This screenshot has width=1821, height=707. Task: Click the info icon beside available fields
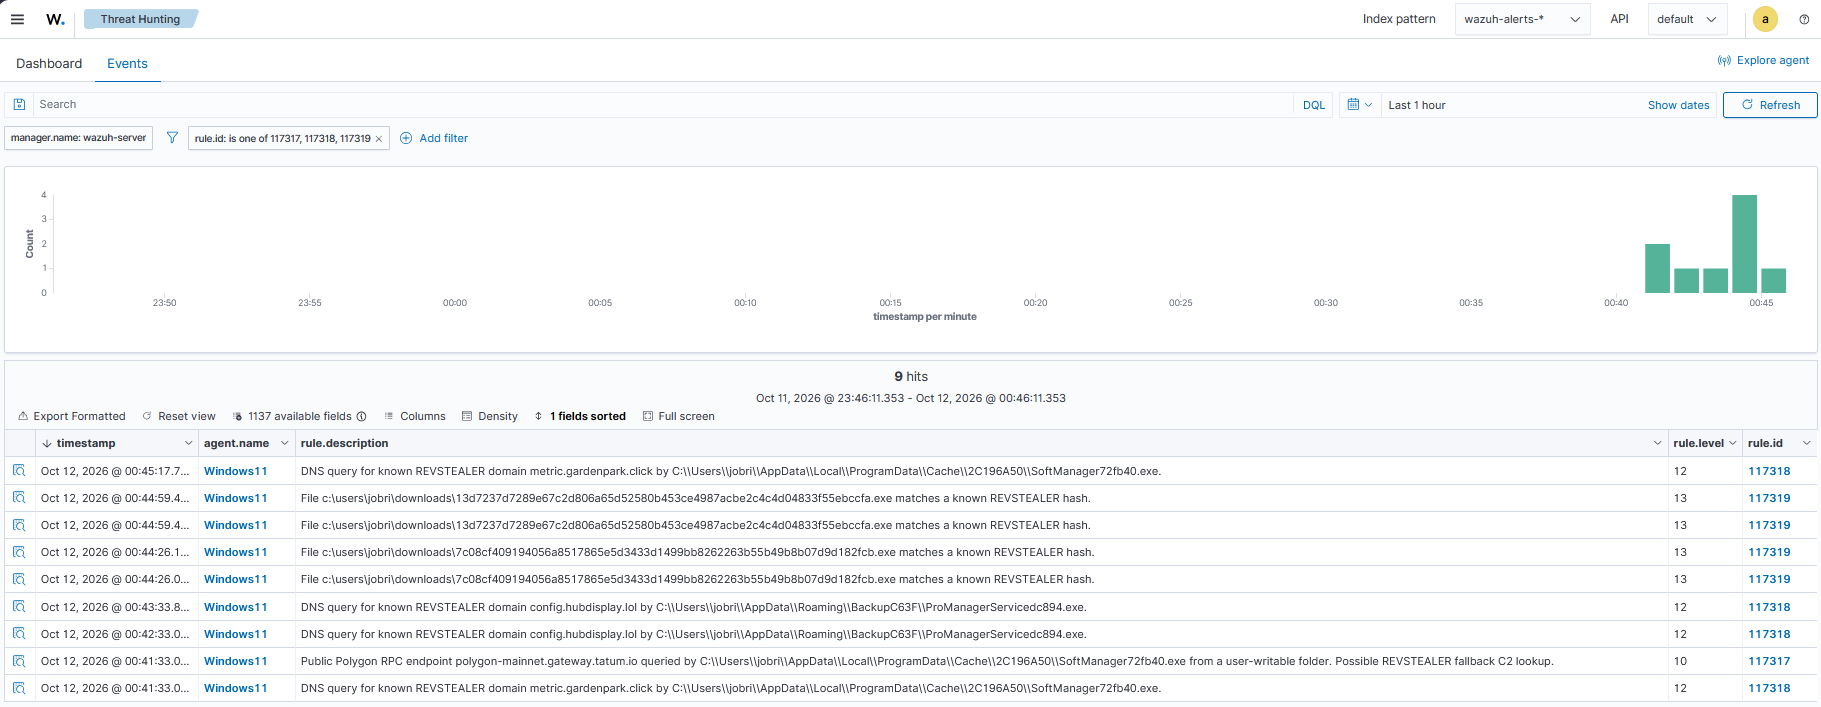pyautogui.click(x=362, y=417)
